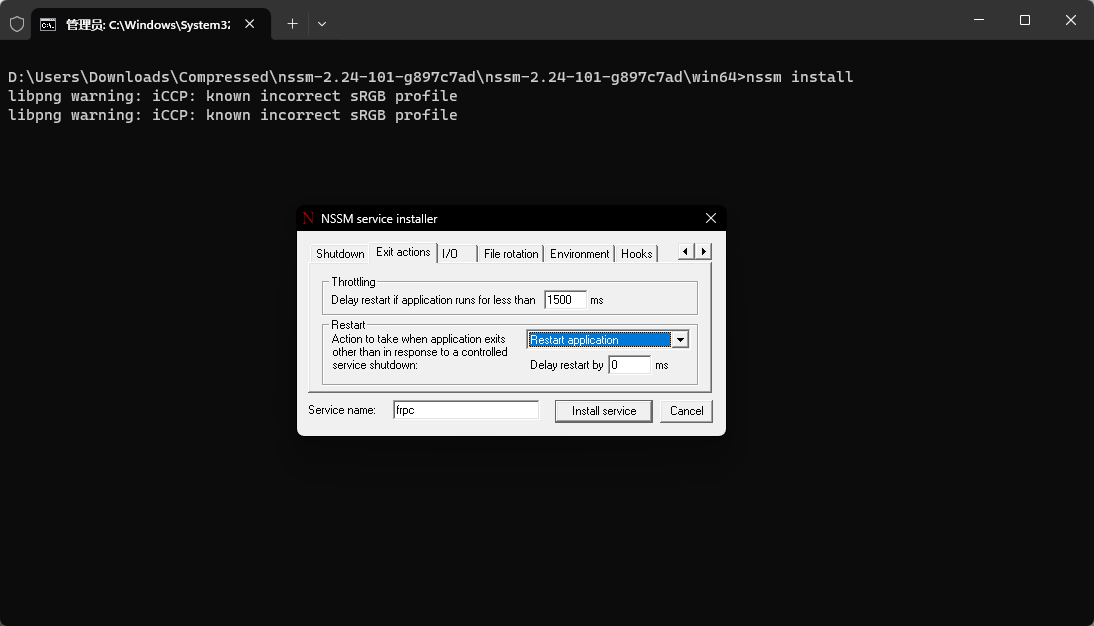Click the 'Service name:' label

342,410
